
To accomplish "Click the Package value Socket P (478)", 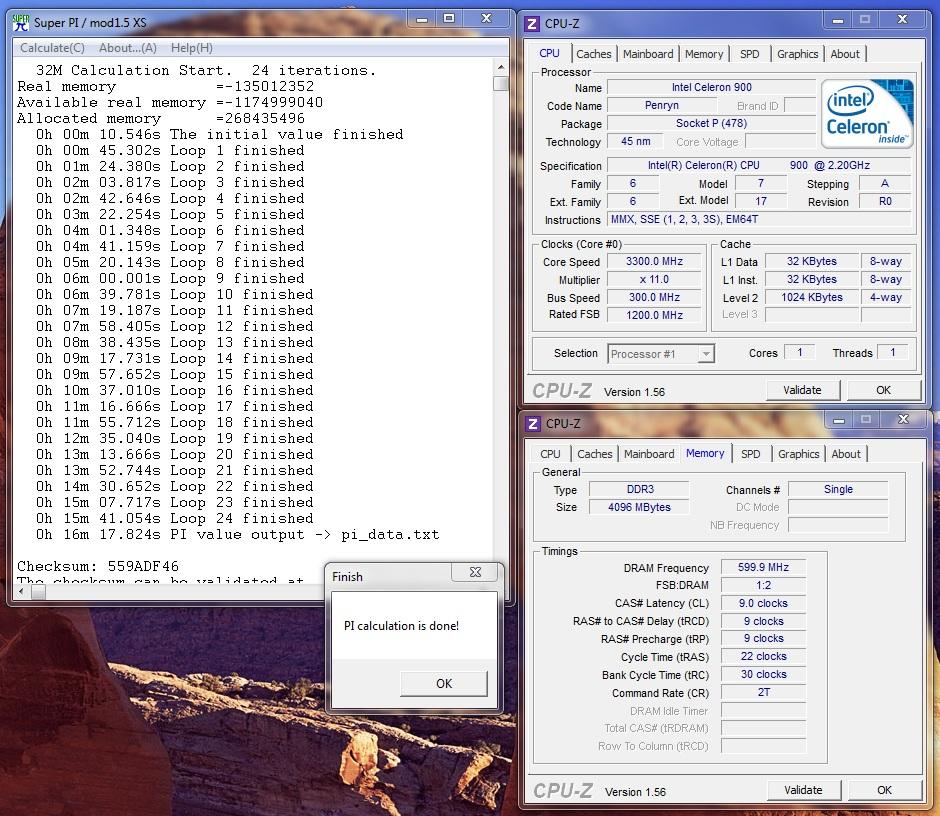I will point(712,124).
